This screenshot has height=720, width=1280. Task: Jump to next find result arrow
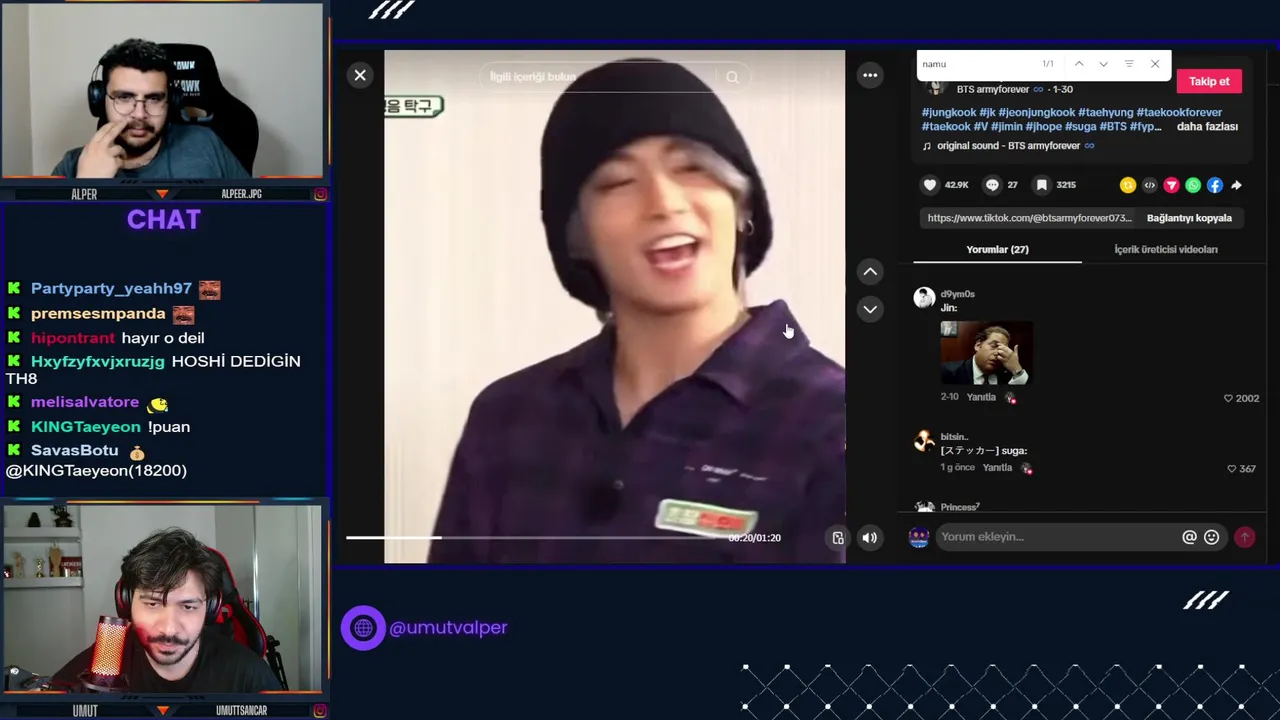pos(1103,64)
